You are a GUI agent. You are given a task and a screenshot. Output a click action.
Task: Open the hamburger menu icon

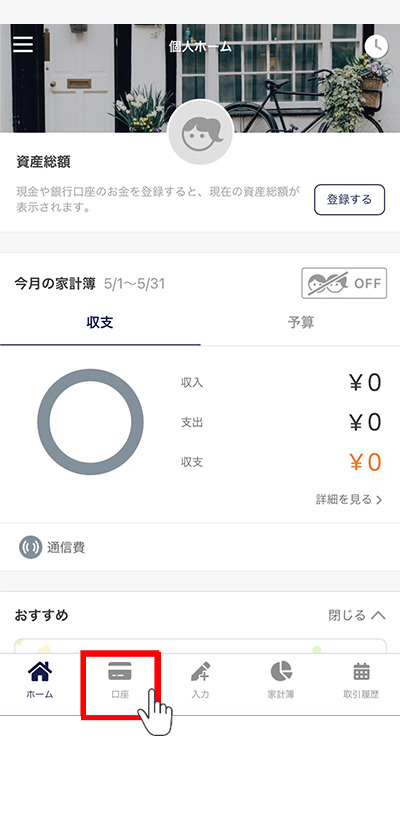click(x=23, y=44)
